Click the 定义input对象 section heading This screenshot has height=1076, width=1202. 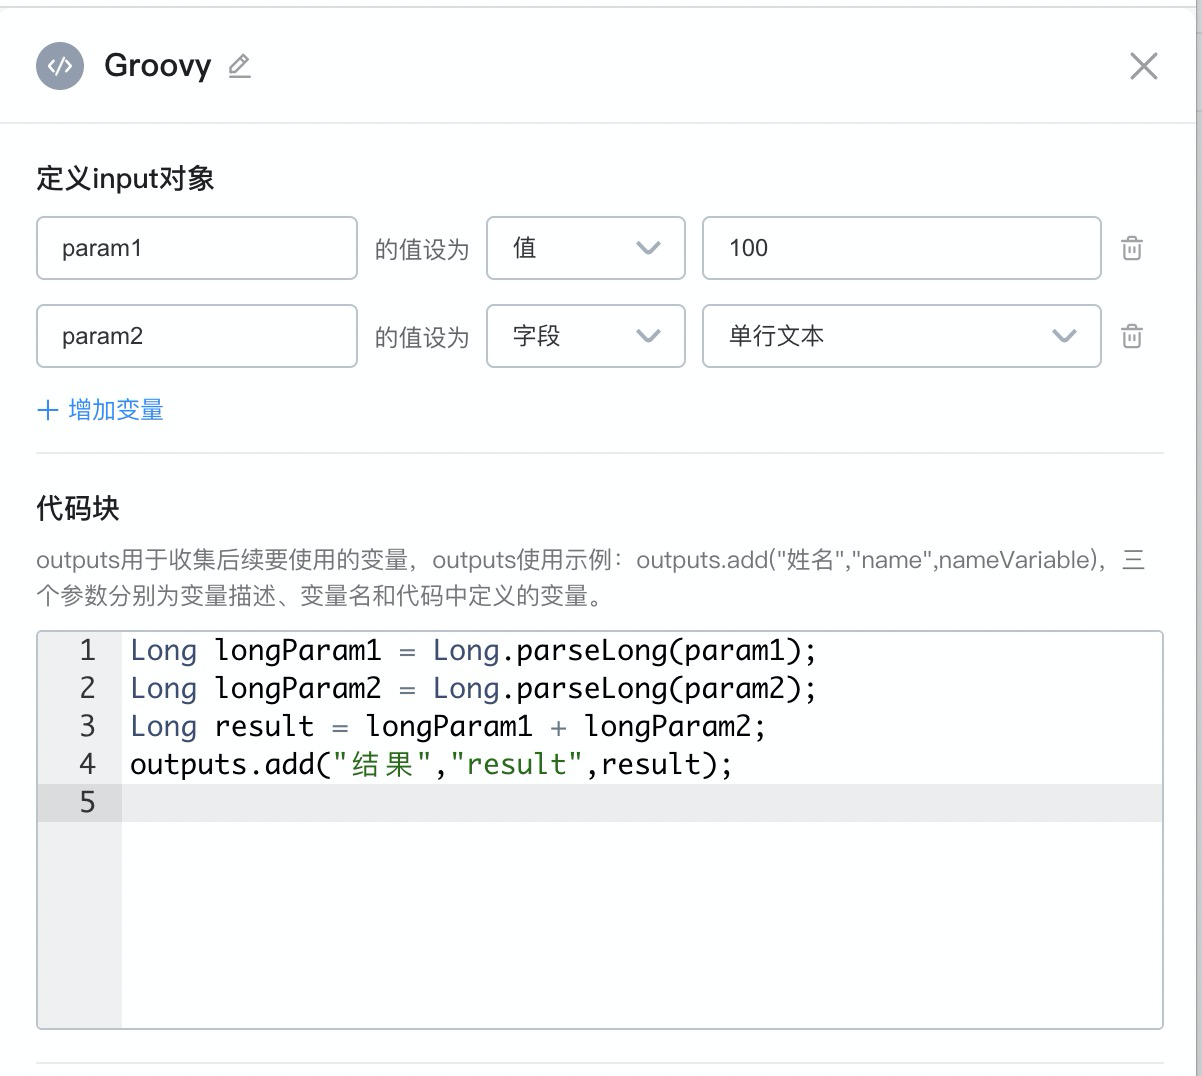(x=126, y=179)
